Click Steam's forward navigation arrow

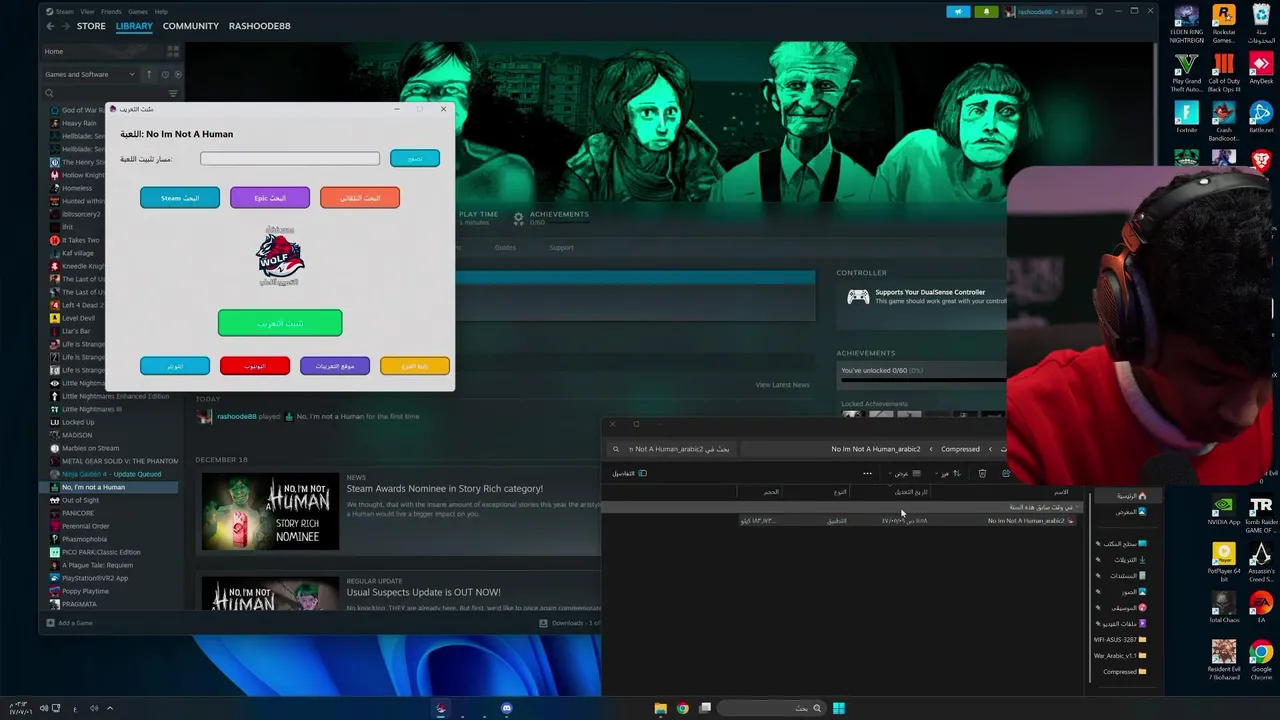point(65,26)
